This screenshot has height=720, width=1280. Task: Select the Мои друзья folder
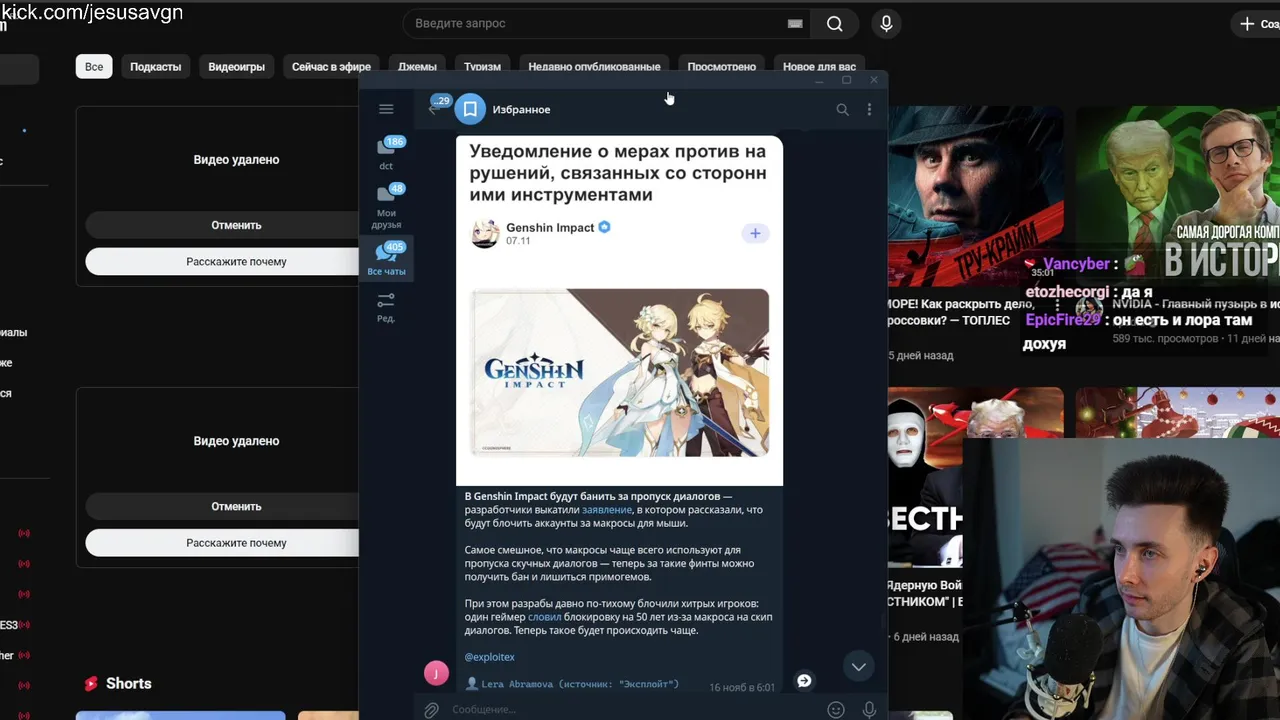pyautogui.click(x=386, y=207)
